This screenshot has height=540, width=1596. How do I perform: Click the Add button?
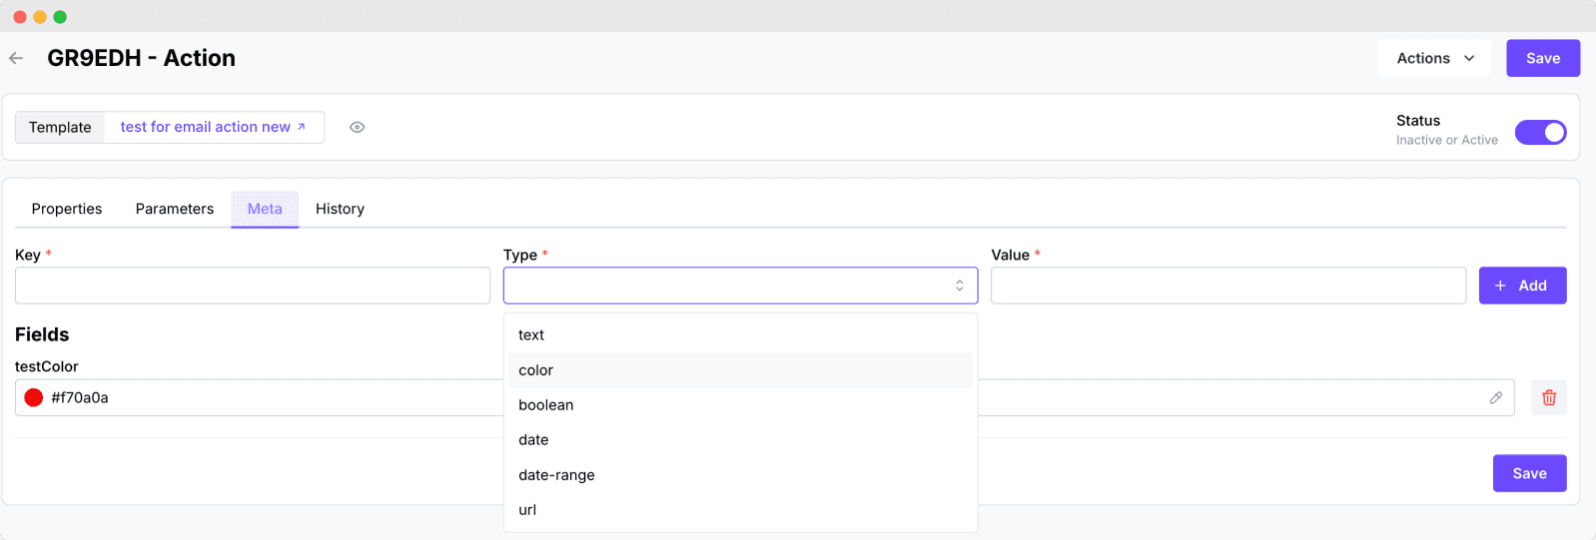pyautogui.click(x=1522, y=286)
